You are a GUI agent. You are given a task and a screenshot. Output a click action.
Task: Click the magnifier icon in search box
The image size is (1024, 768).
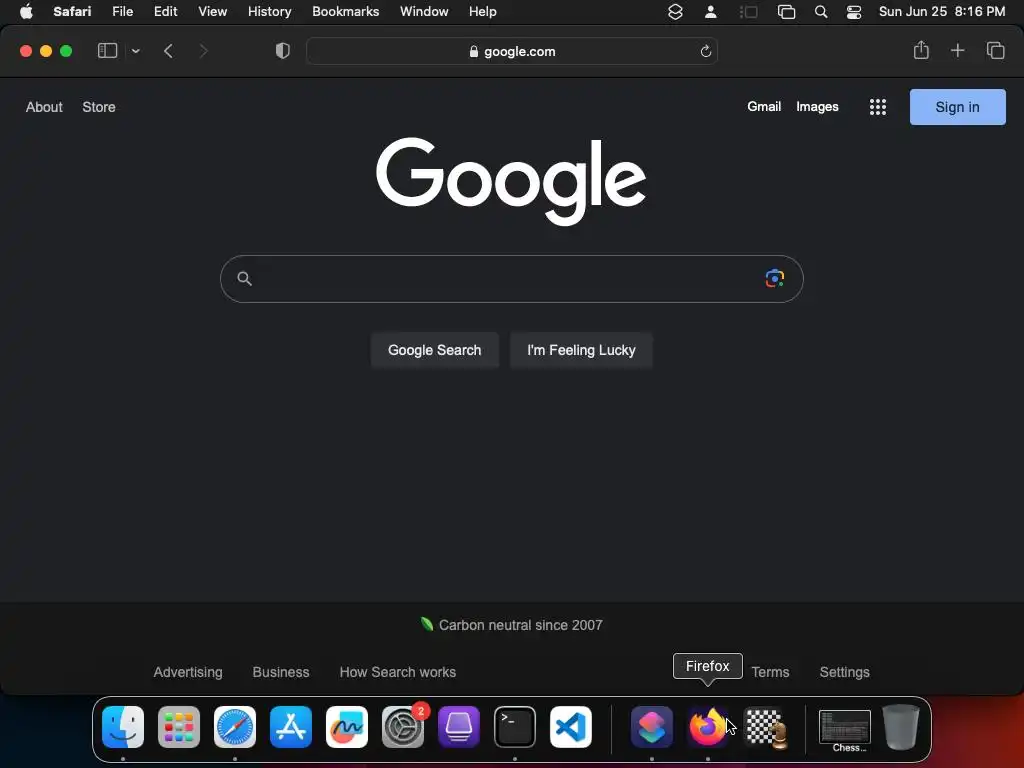click(x=244, y=279)
